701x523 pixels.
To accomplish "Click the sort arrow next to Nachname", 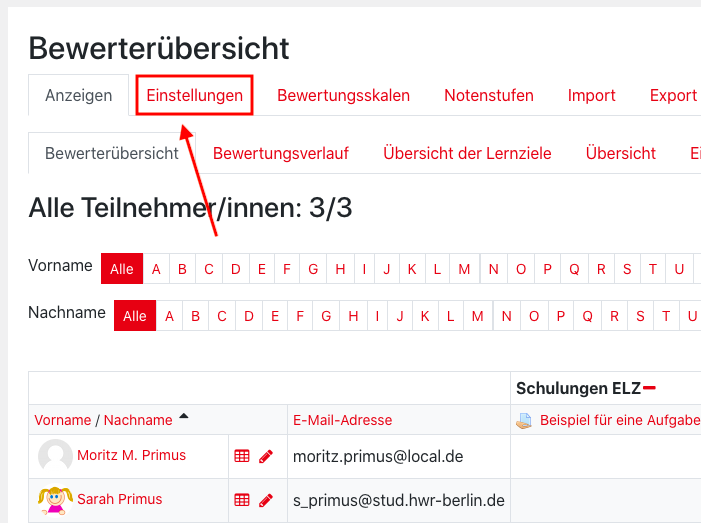I will pyautogui.click(x=184, y=419).
